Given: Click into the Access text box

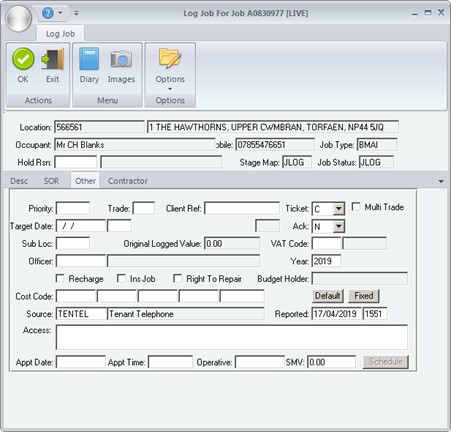Looking at the screenshot, I should [x=232, y=337].
